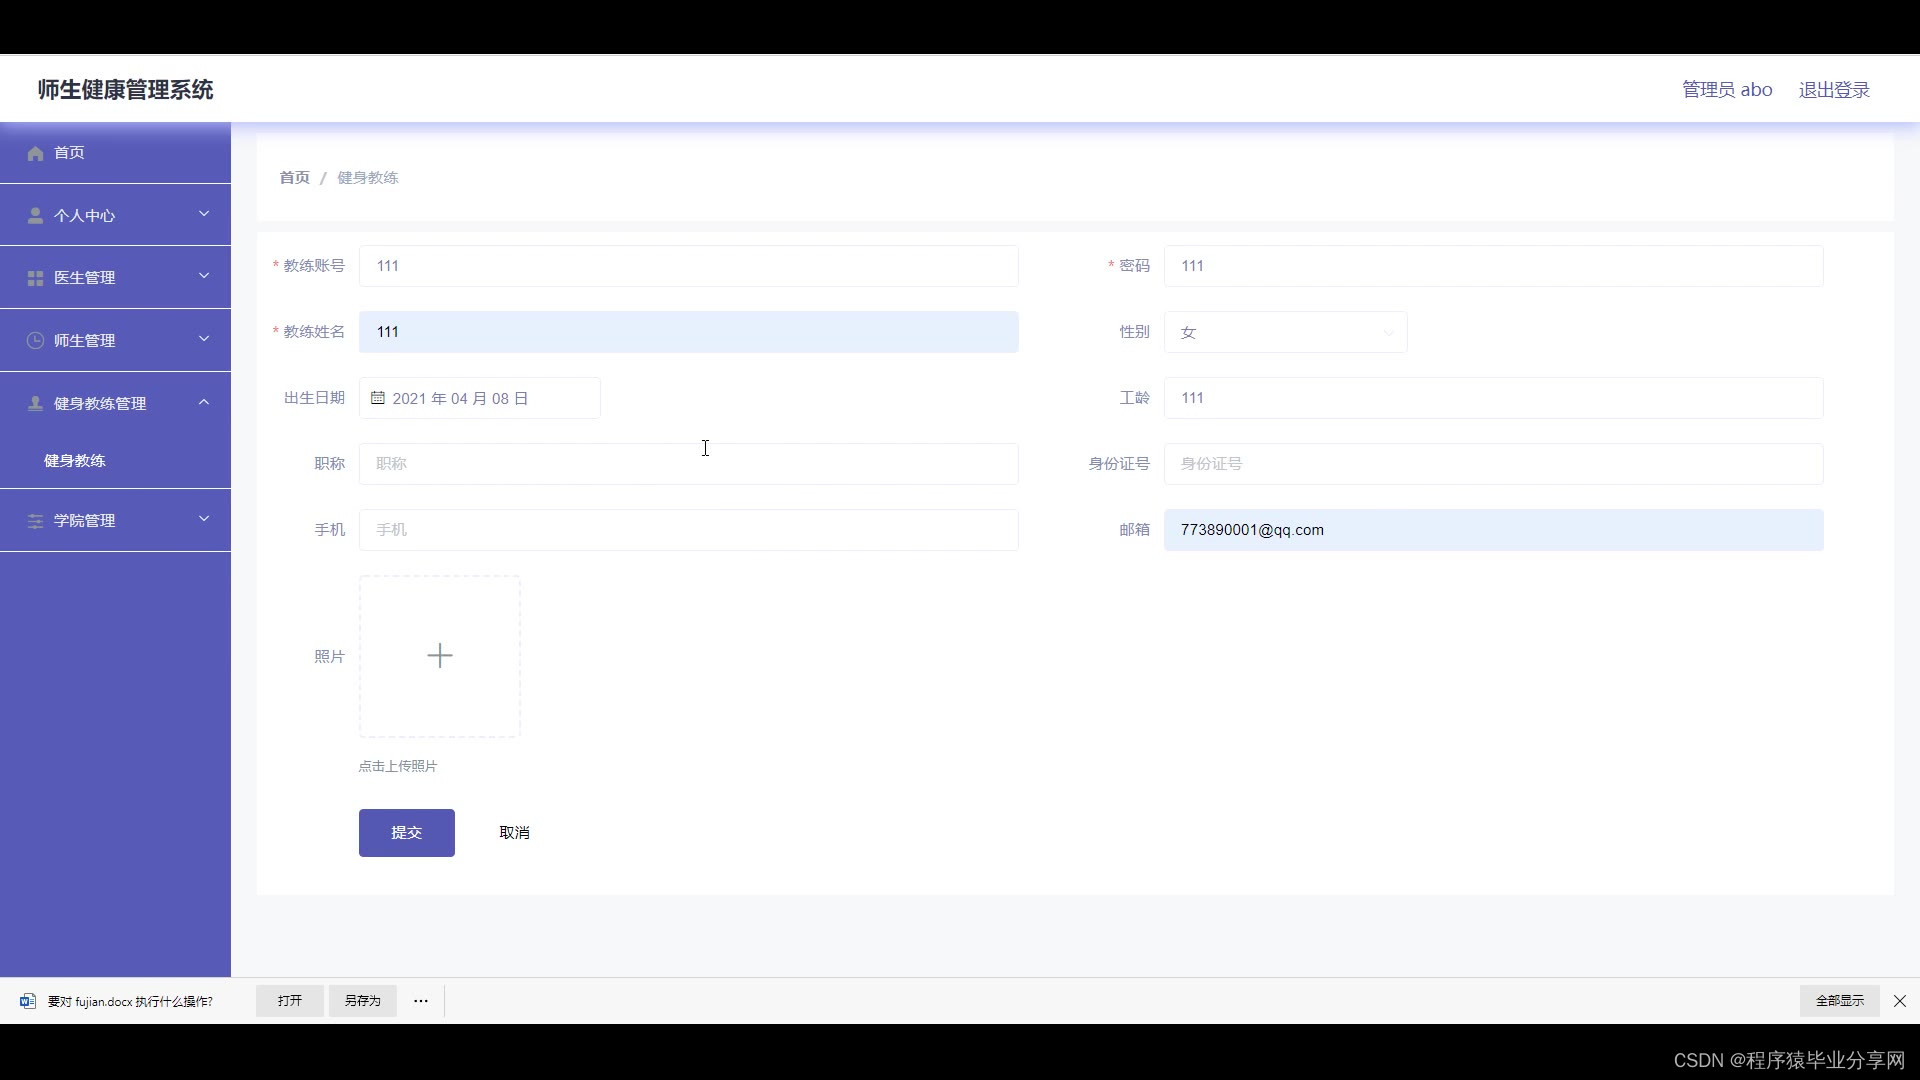Click the 取消 cancel button
This screenshot has height=1080, width=1920.
tap(514, 833)
